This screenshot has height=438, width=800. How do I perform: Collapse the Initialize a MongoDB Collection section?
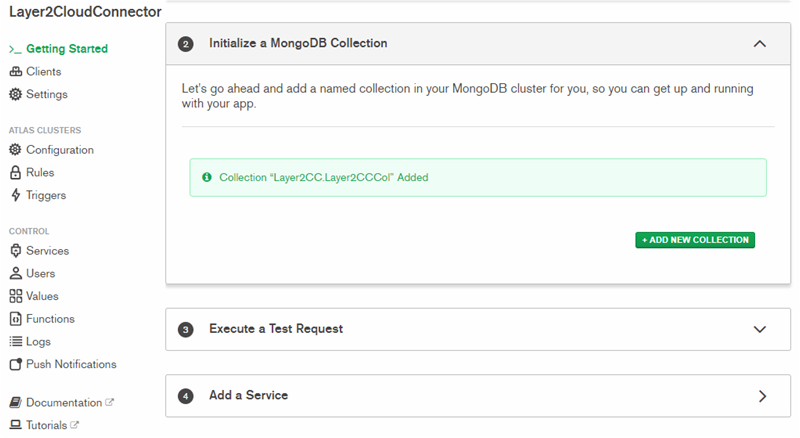[759, 44]
